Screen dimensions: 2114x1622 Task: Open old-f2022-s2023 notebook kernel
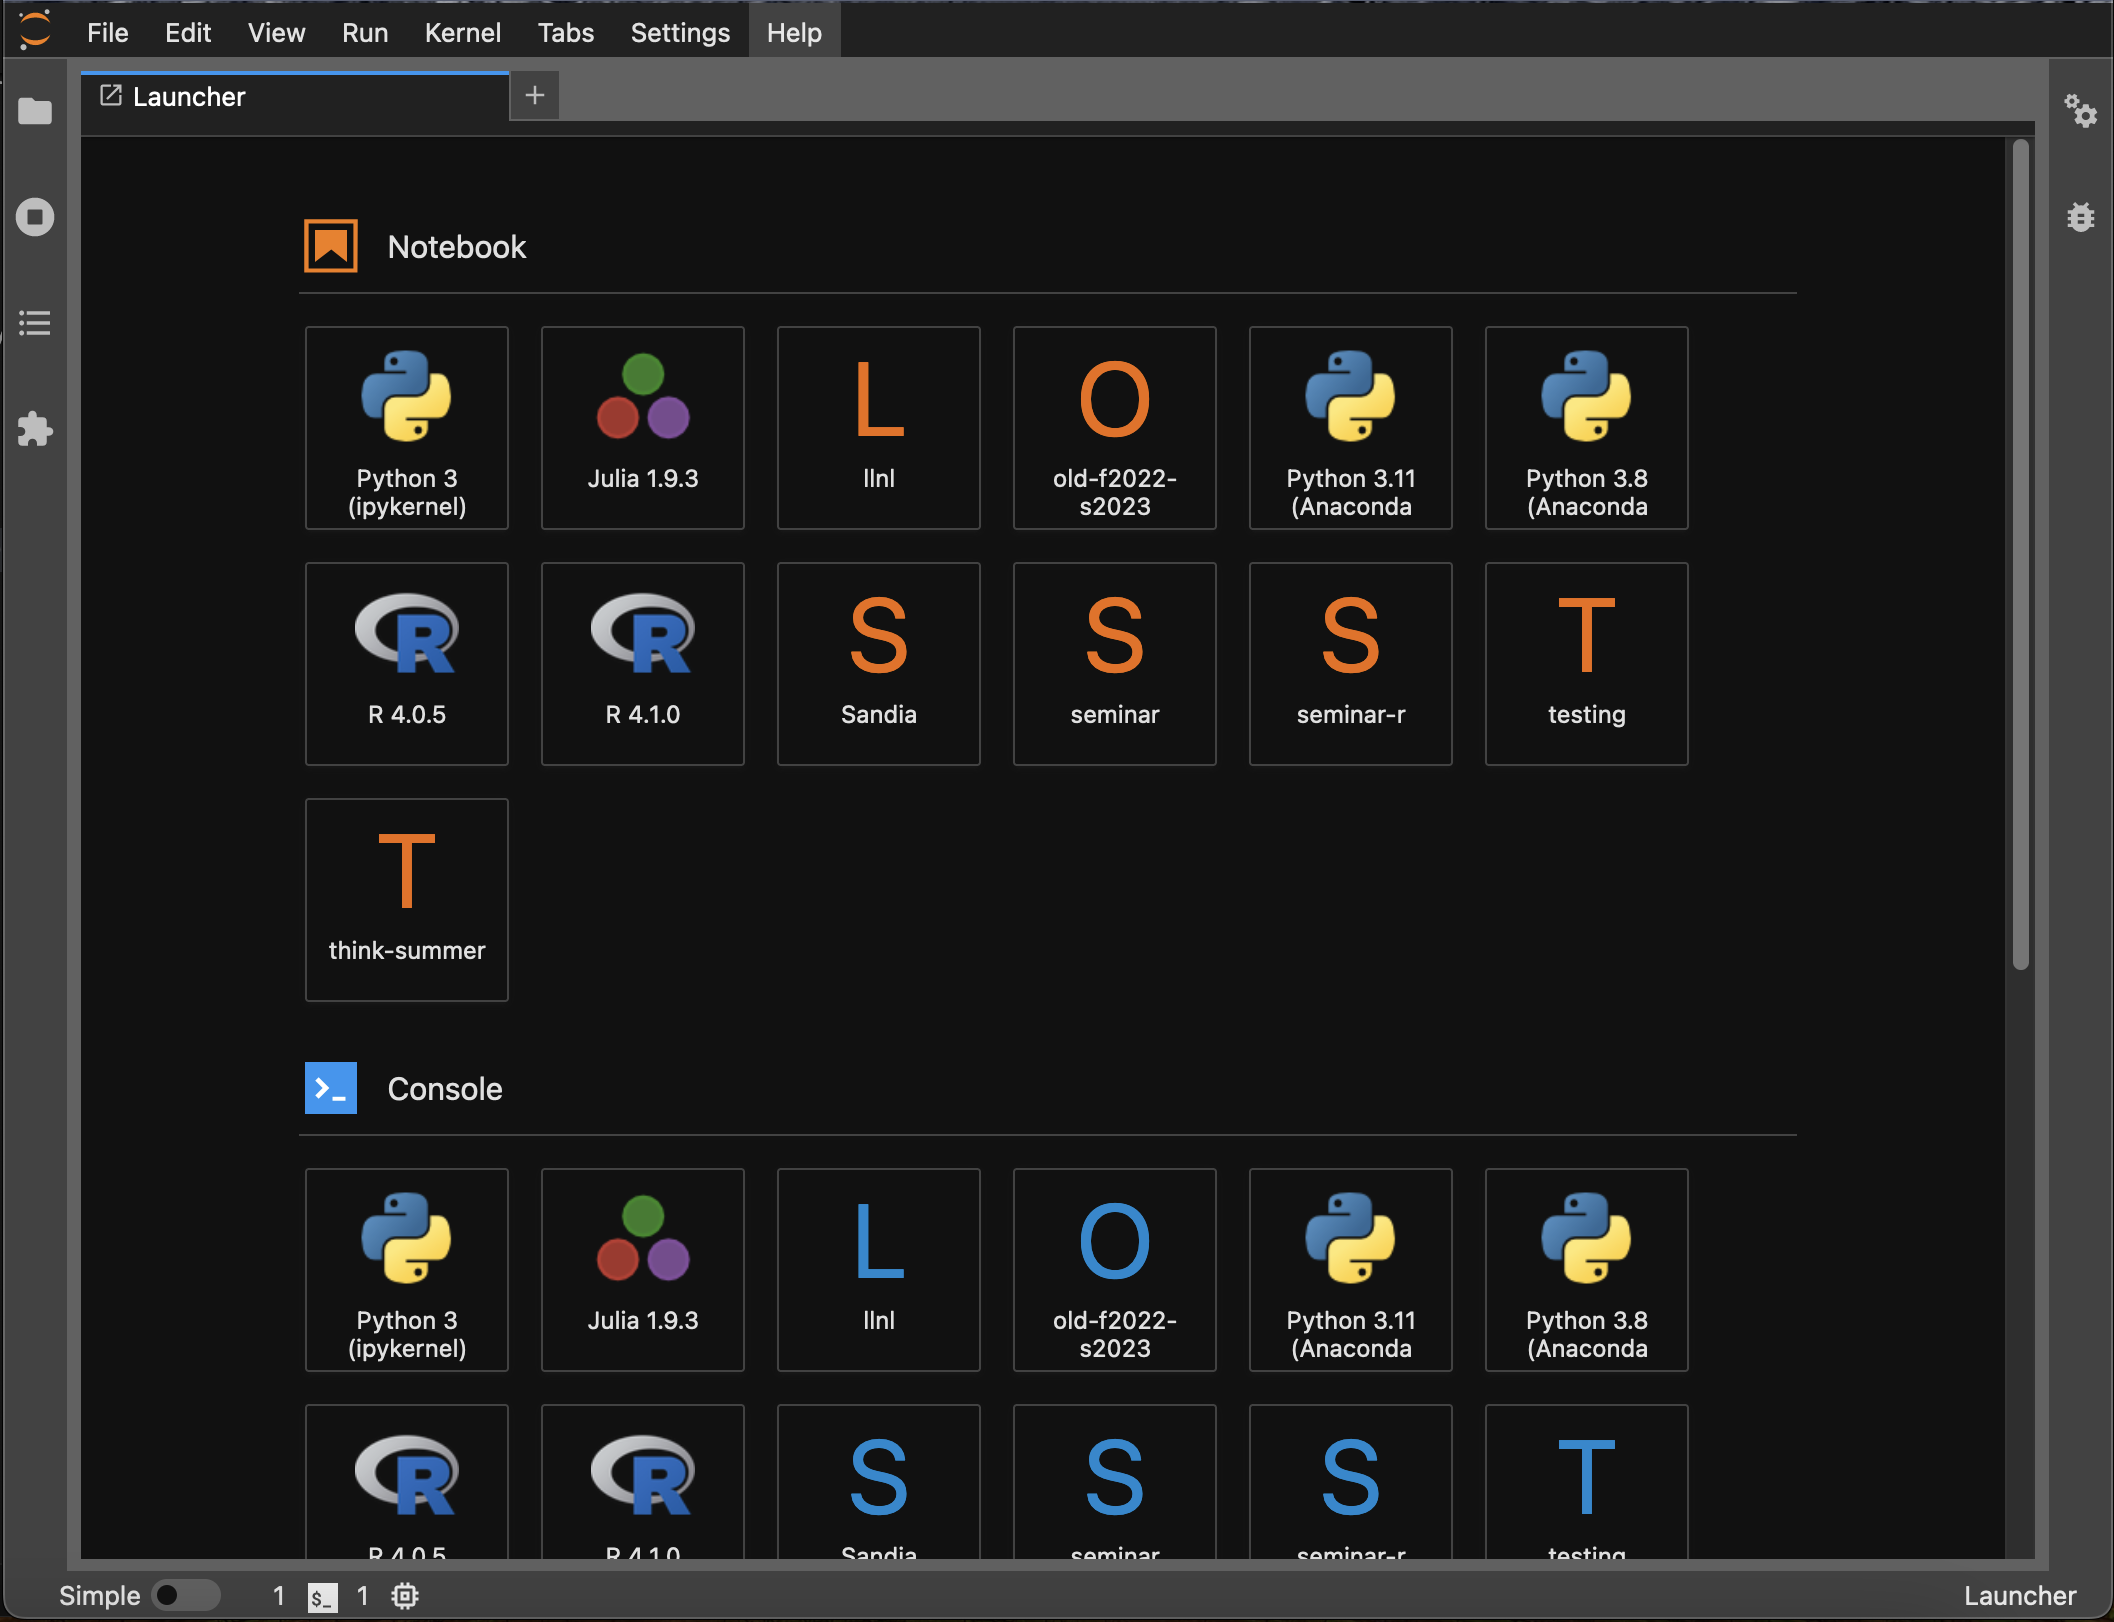(x=1114, y=427)
